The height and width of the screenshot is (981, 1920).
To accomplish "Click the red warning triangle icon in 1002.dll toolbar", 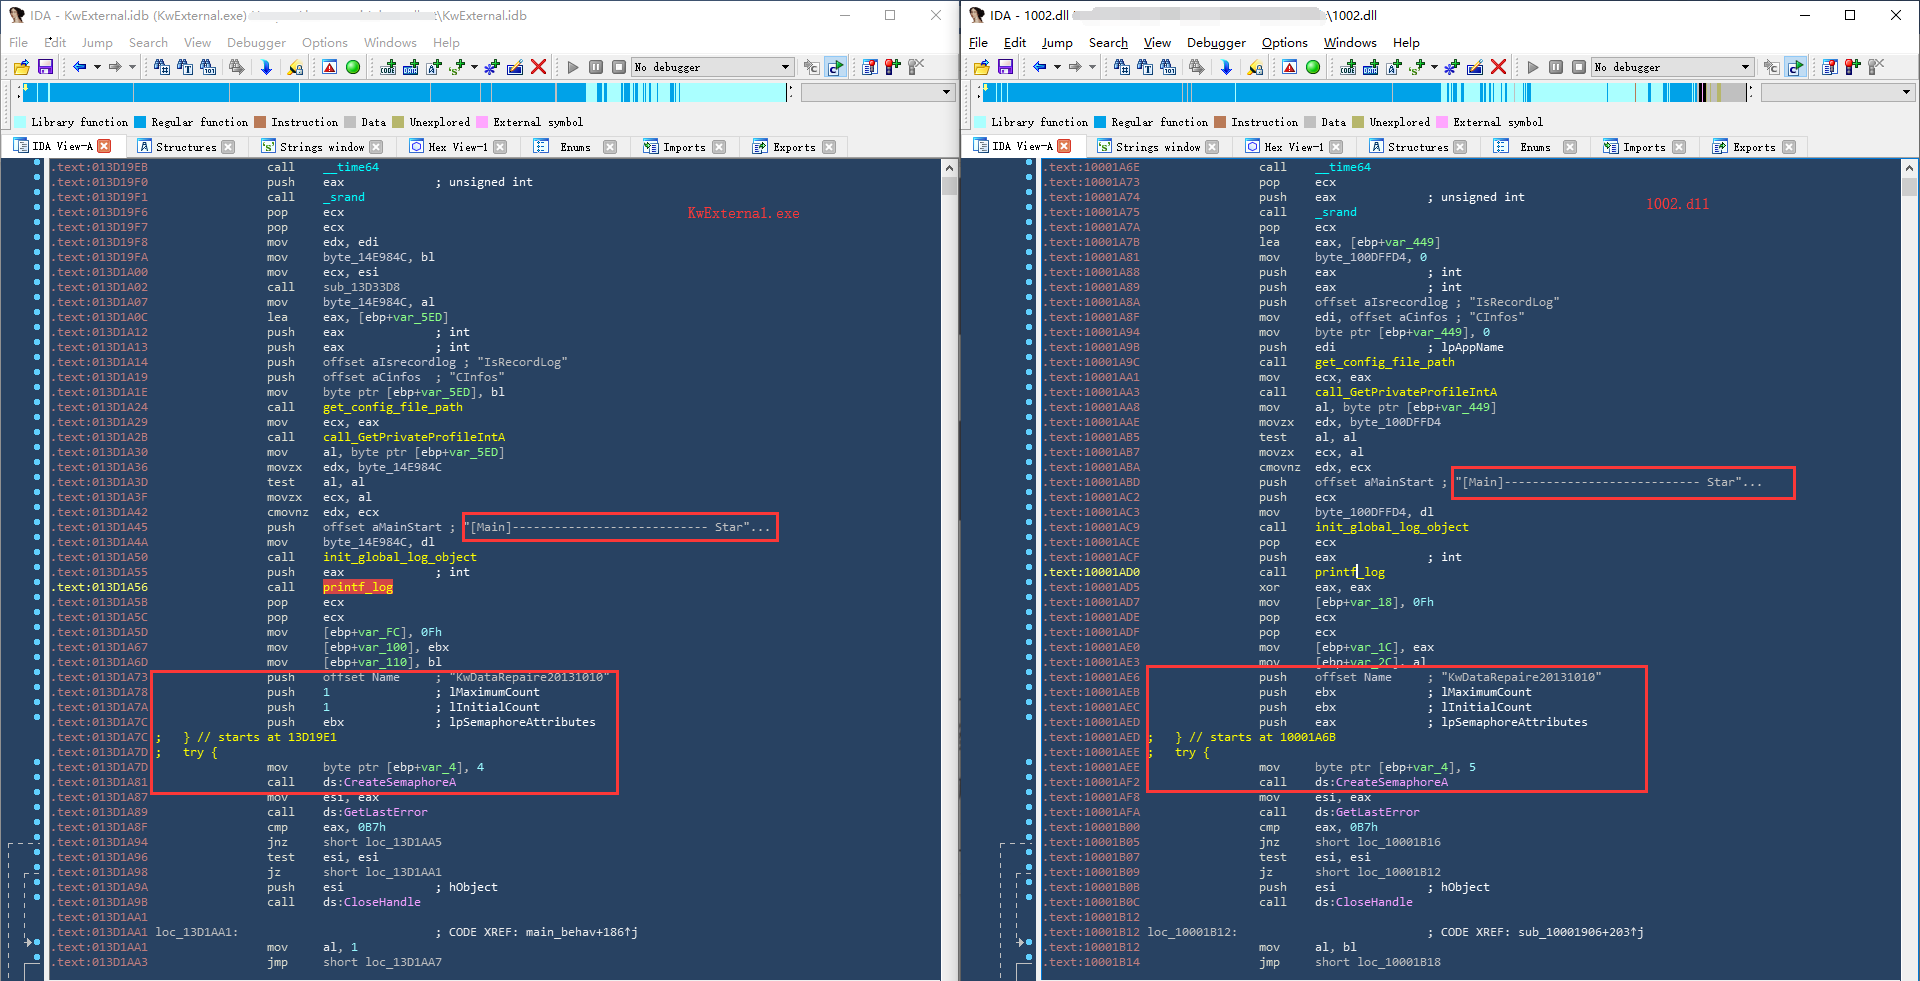I will pos(1289,67).
